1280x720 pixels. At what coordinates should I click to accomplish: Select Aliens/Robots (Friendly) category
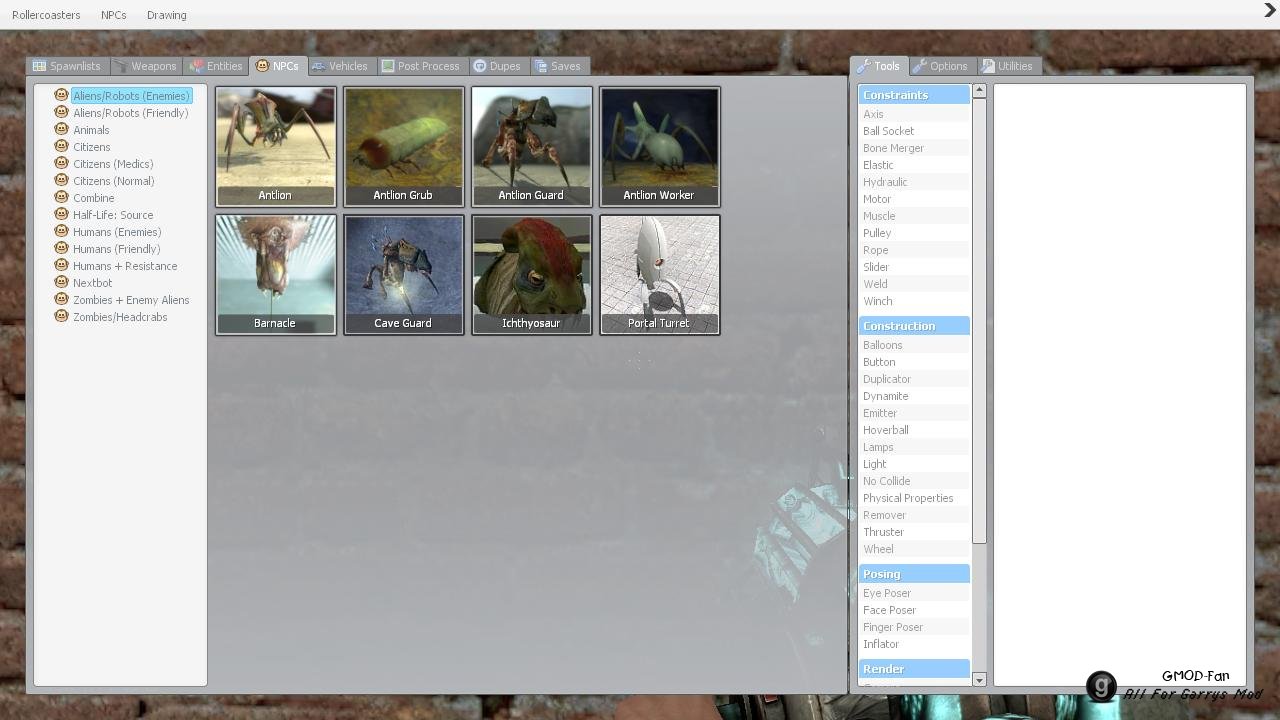[x=130, y=113]
